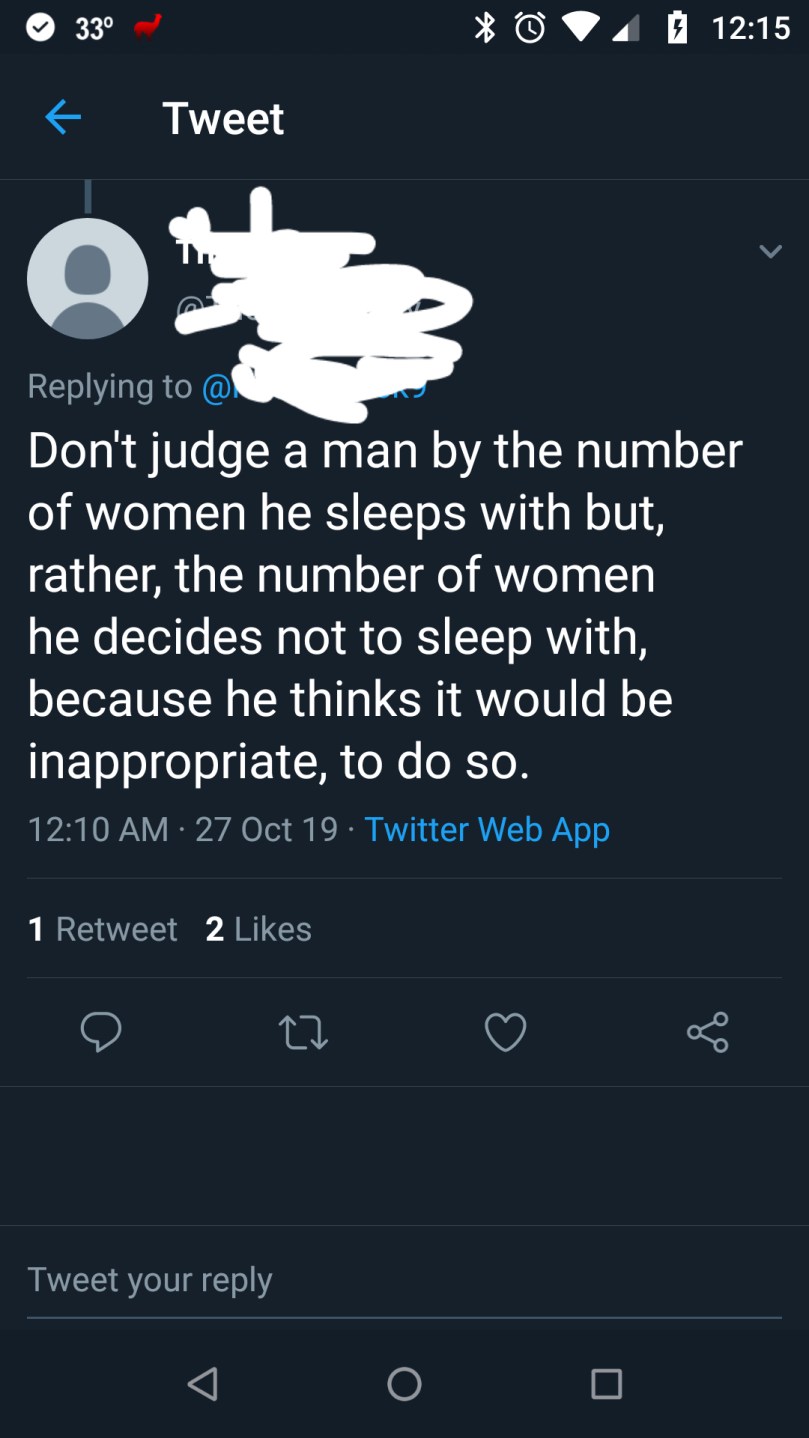Open Android recent apps square
The width and height of the screenshot is (809, 1438).
tap(606, 1384)
